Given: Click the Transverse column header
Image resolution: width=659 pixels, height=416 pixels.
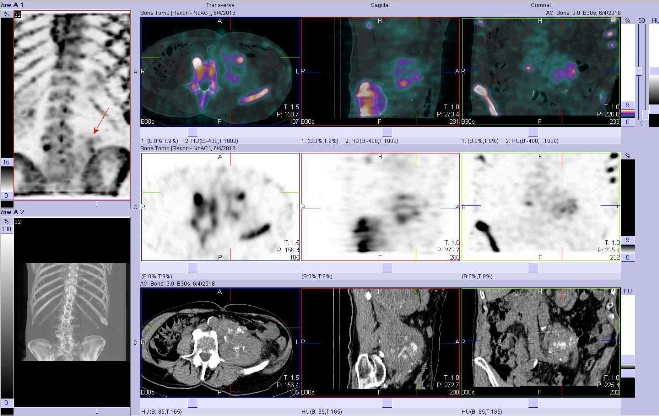Looking at the screenshot, I should pos(221,5).
